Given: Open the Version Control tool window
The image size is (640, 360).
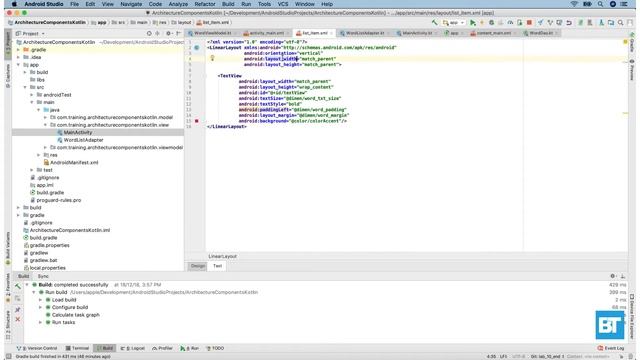Looking at the screenshot, I should tap(37, 348).
